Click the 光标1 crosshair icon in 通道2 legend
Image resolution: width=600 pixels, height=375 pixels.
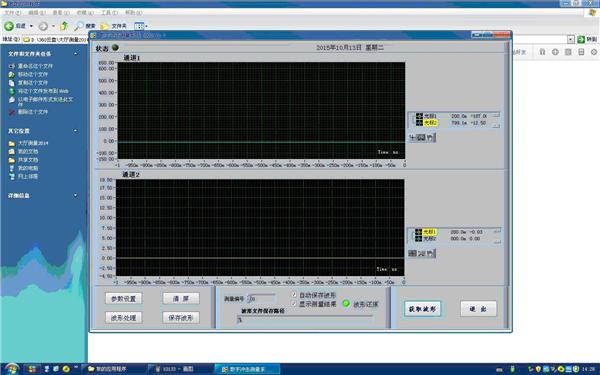click(x=419, y=232)
